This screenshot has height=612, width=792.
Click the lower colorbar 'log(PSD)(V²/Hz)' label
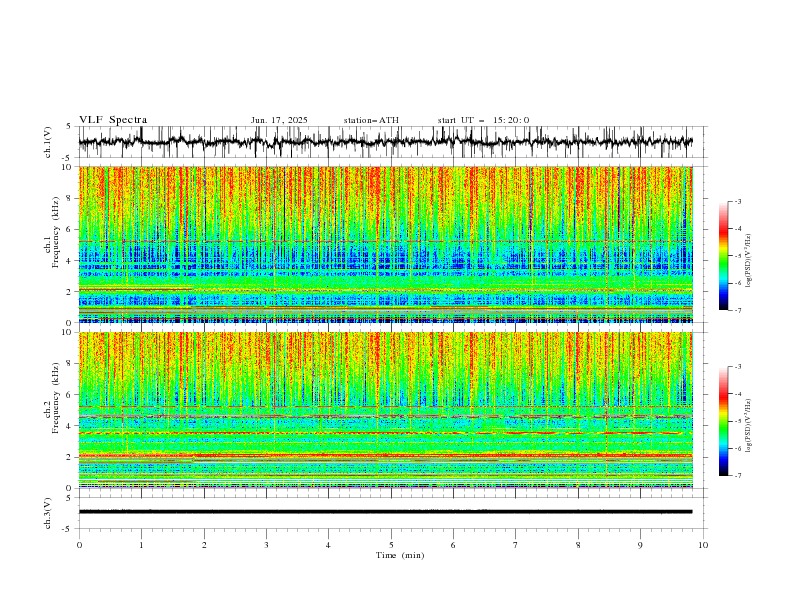749,425
